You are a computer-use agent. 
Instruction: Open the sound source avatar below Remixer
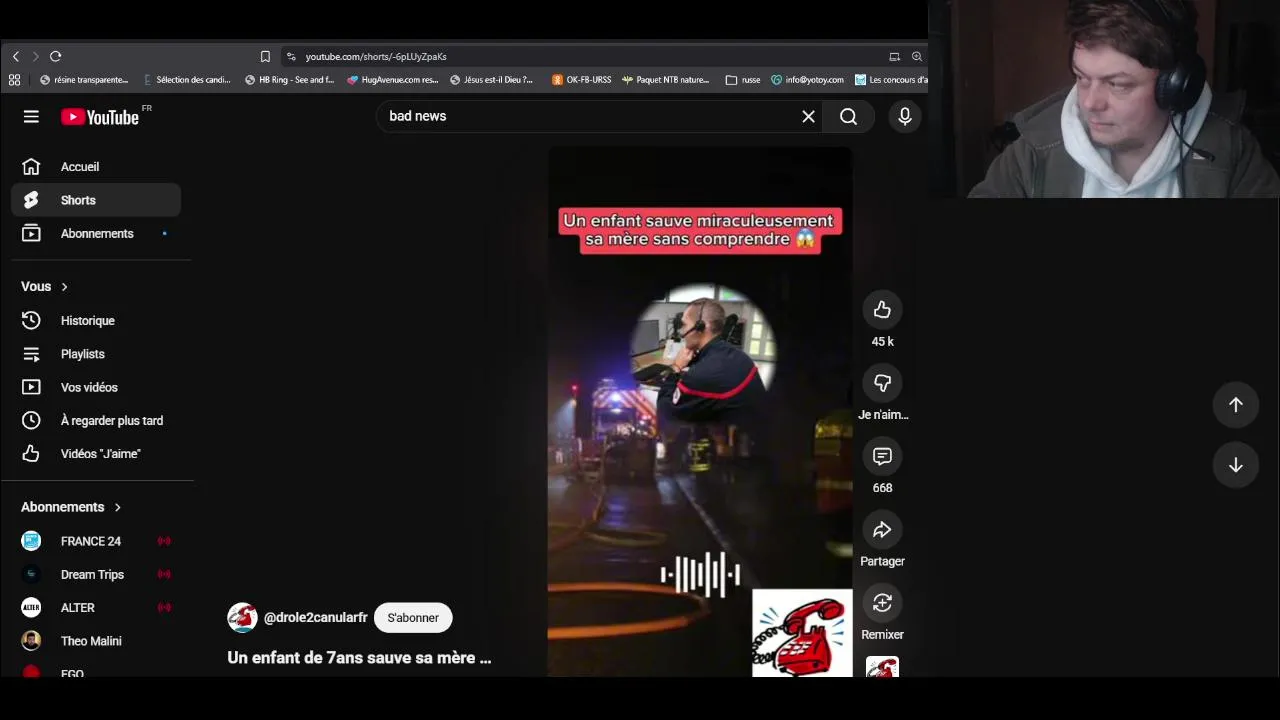pos(882,667)
